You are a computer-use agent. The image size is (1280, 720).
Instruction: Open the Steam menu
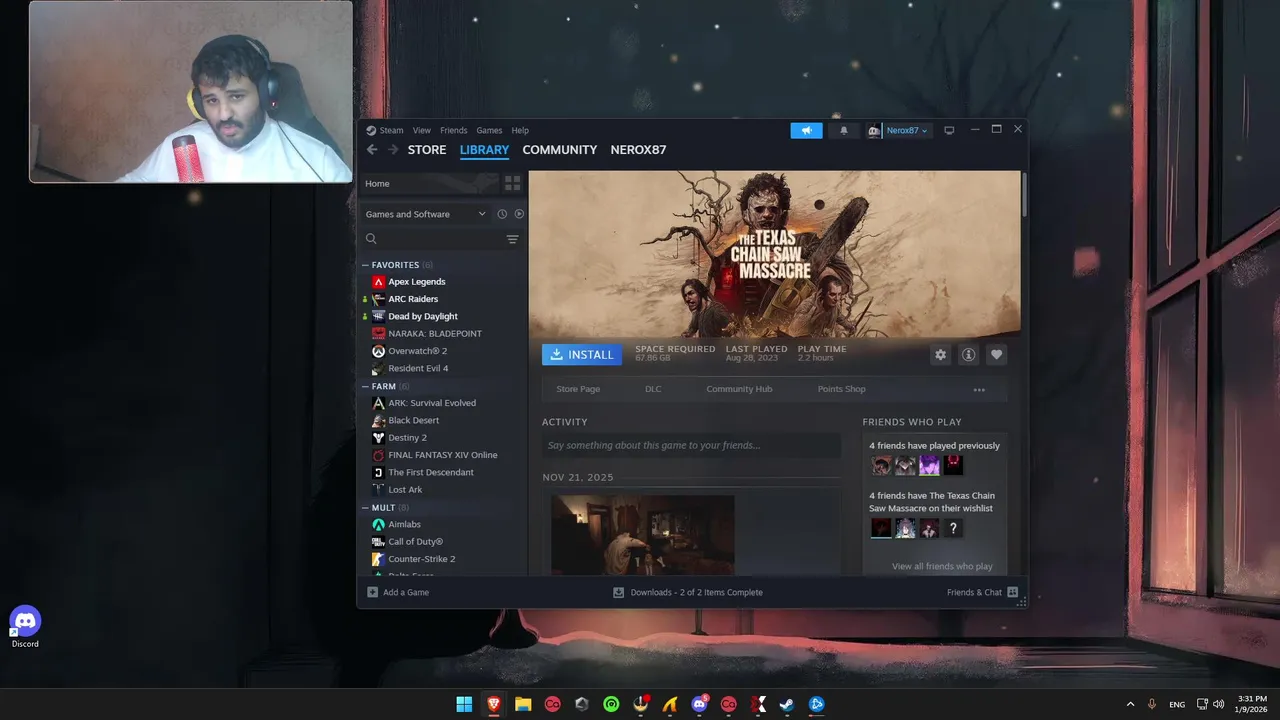(391, 130)
